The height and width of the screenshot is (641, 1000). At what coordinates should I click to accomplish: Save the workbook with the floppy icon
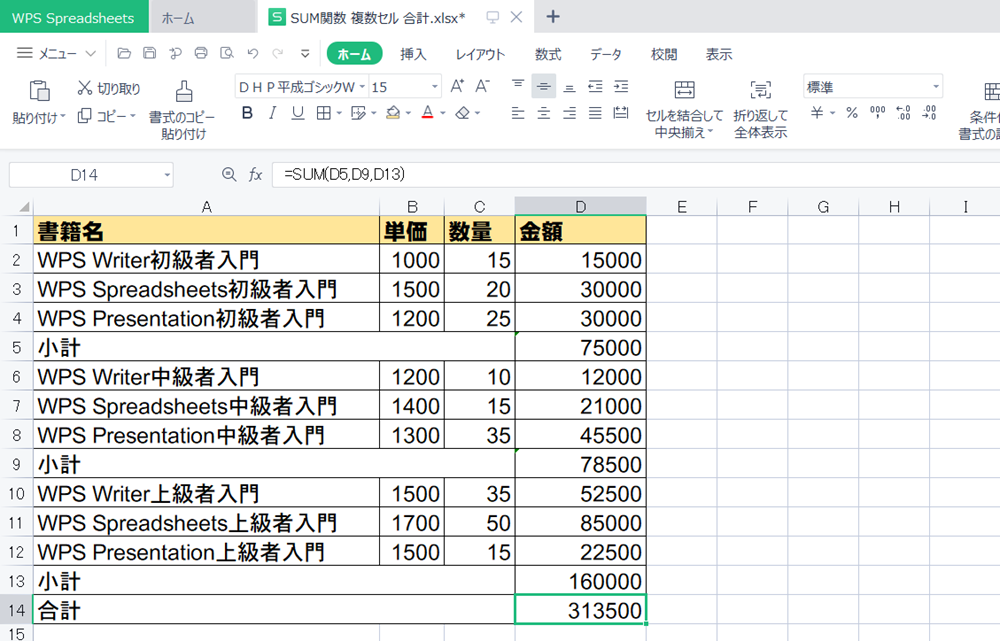[x=149, y=54]
